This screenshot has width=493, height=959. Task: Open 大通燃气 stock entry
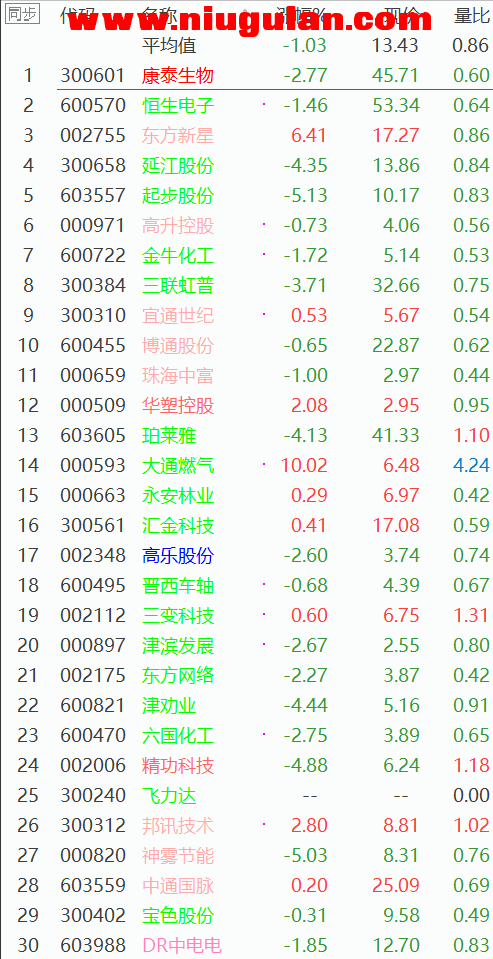(x=177, y=465)
